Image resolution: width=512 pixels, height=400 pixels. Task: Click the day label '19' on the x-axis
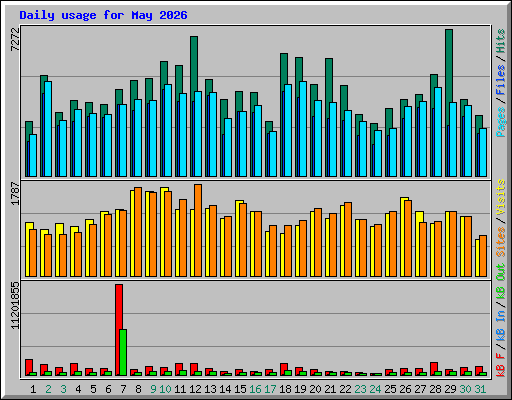point(300,389)
